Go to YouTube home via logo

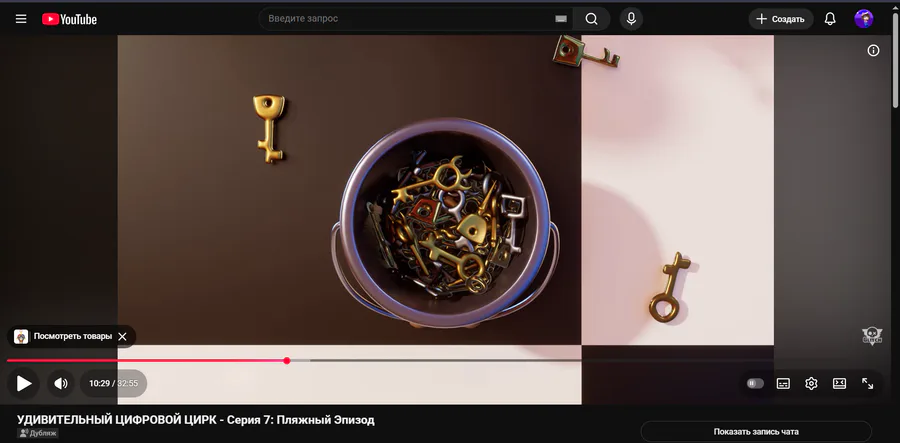click(69, 19)
